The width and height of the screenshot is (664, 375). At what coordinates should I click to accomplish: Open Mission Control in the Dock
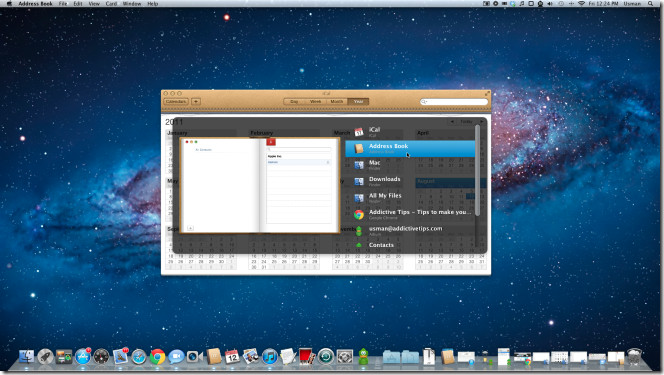pos(64,357)
